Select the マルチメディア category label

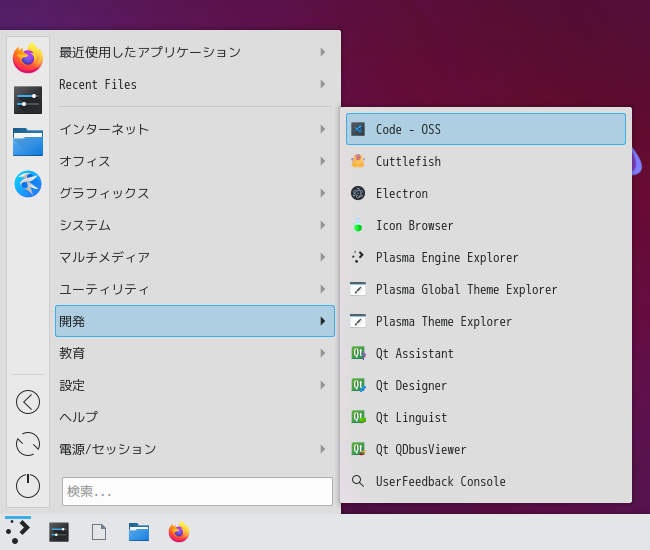pos(104,257)
